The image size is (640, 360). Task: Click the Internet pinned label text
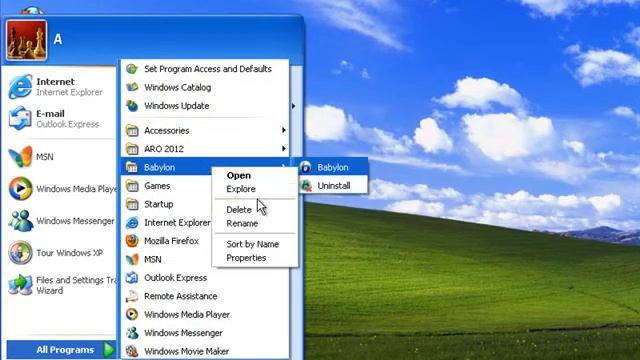(56, 82)
